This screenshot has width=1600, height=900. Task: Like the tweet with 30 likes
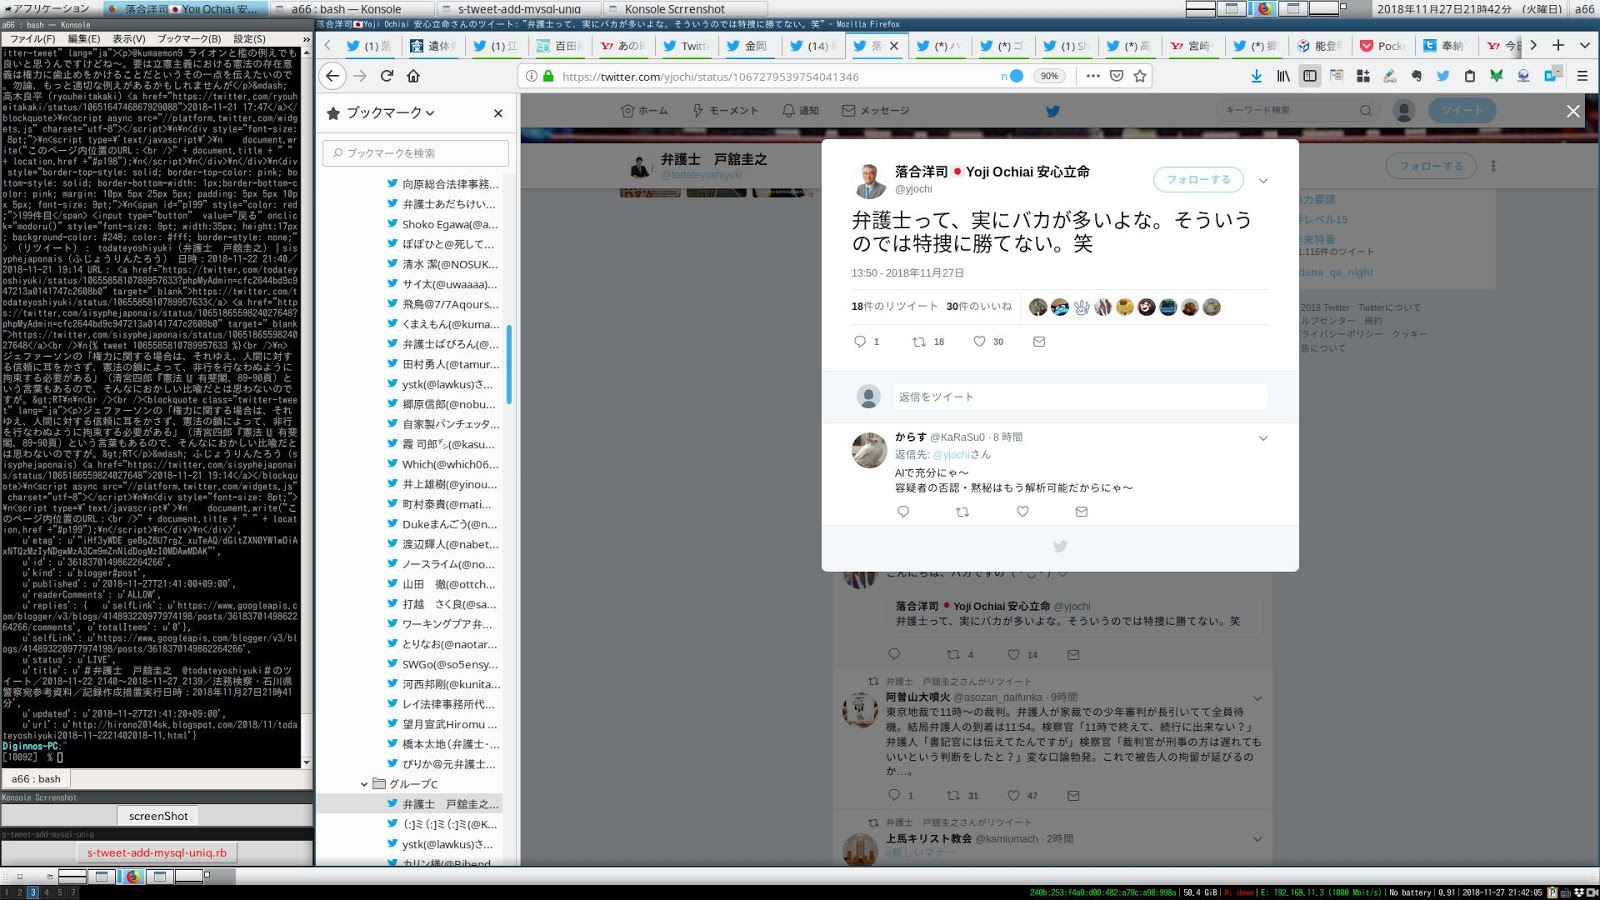tap(979, 342)
